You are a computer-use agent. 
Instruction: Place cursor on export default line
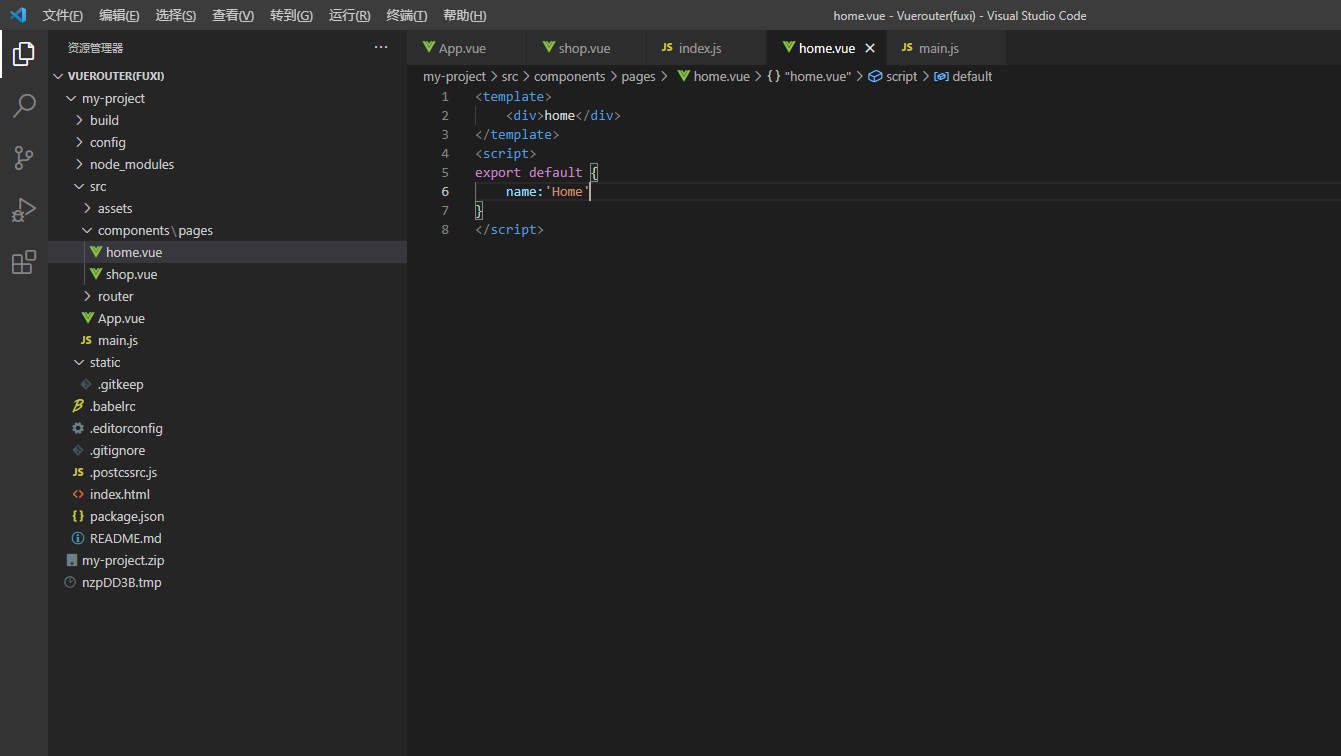(x=536, y=172)
